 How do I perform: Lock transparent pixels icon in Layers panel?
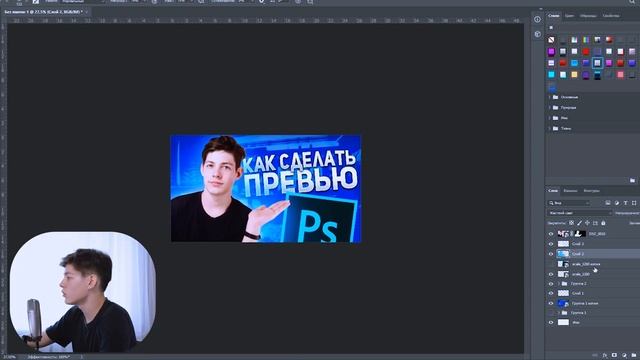pos(571,223)
